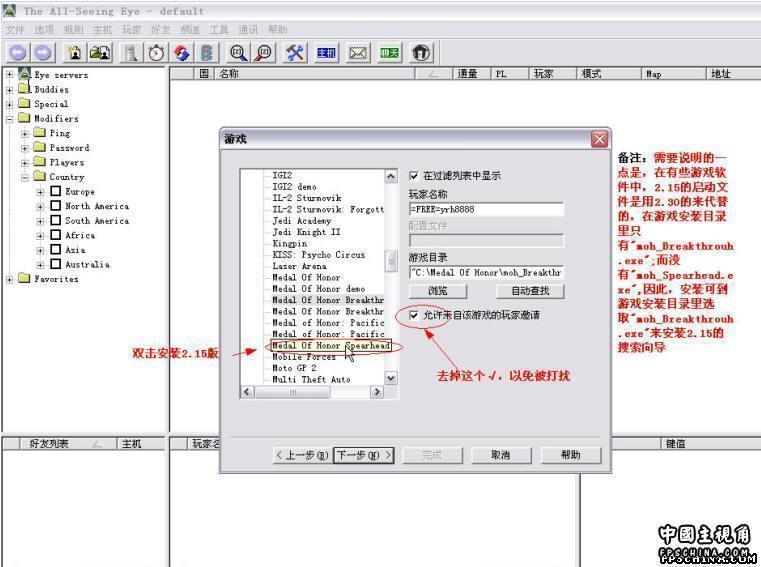The height and width of the screenshot is (567, 761).
Task: Check the Australia checkbox
Action: click(56, 264)
